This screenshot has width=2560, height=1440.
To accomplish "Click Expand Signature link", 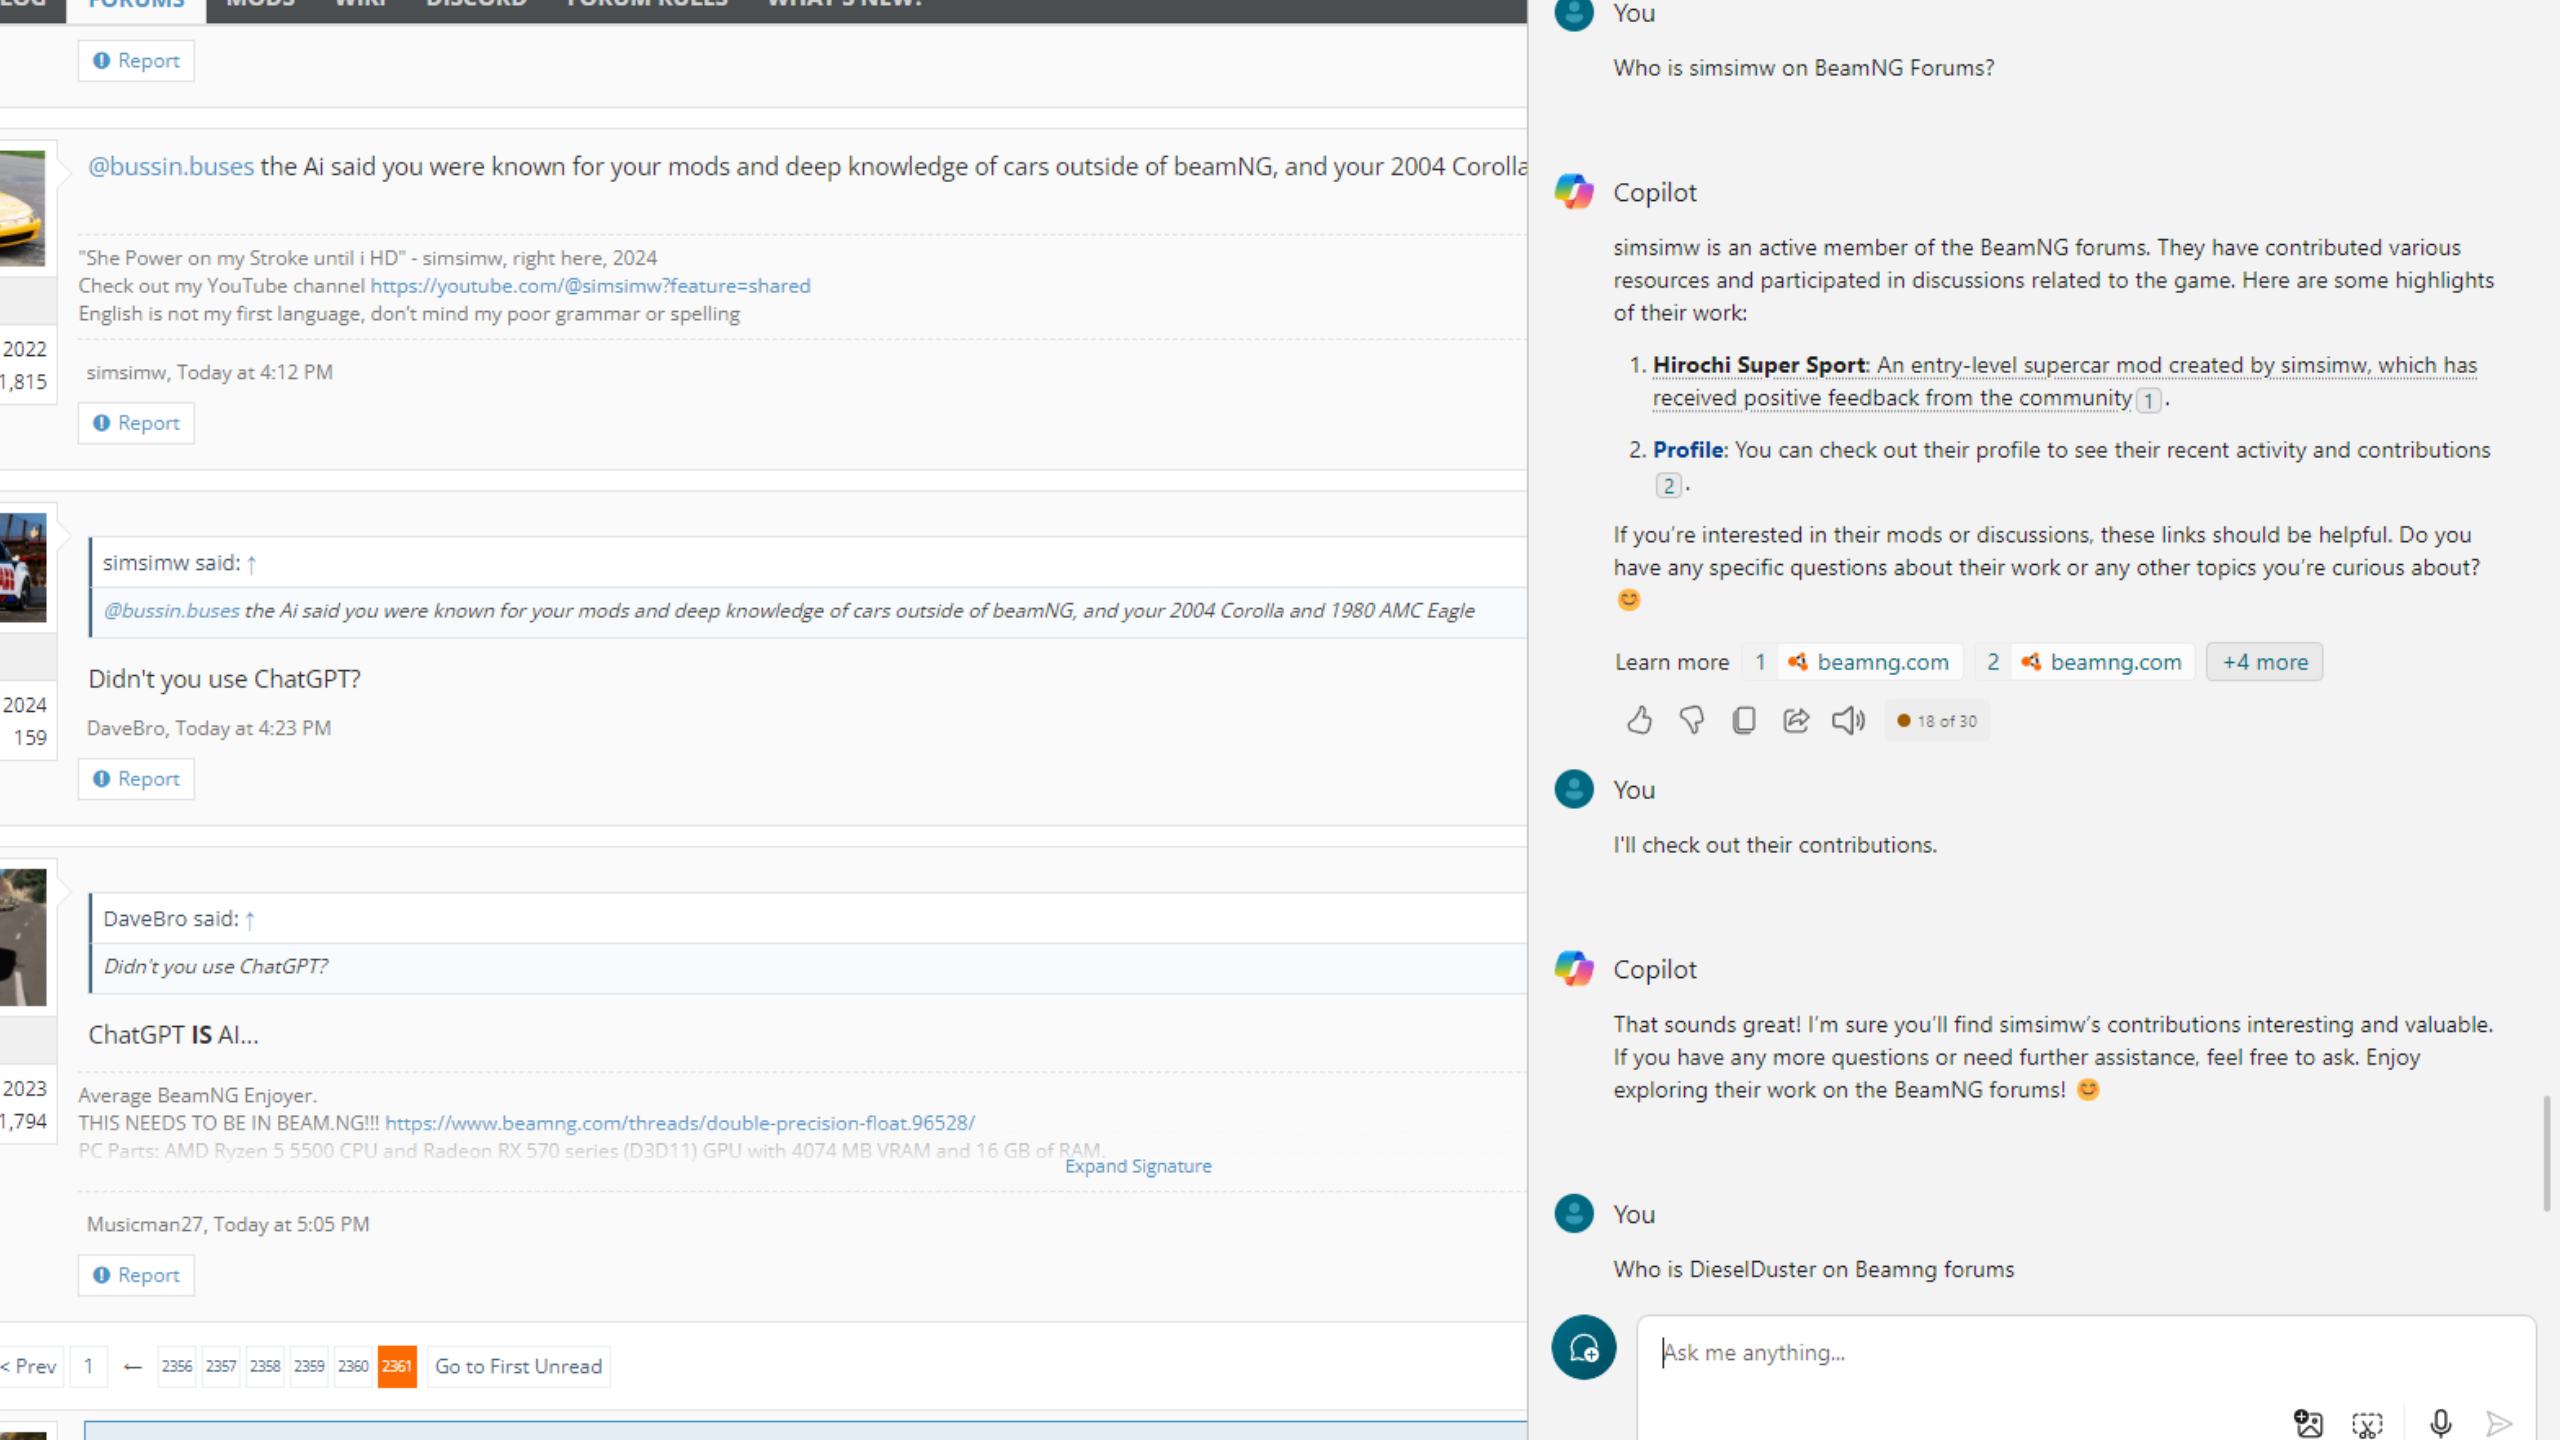I will coord(1137,1166).
